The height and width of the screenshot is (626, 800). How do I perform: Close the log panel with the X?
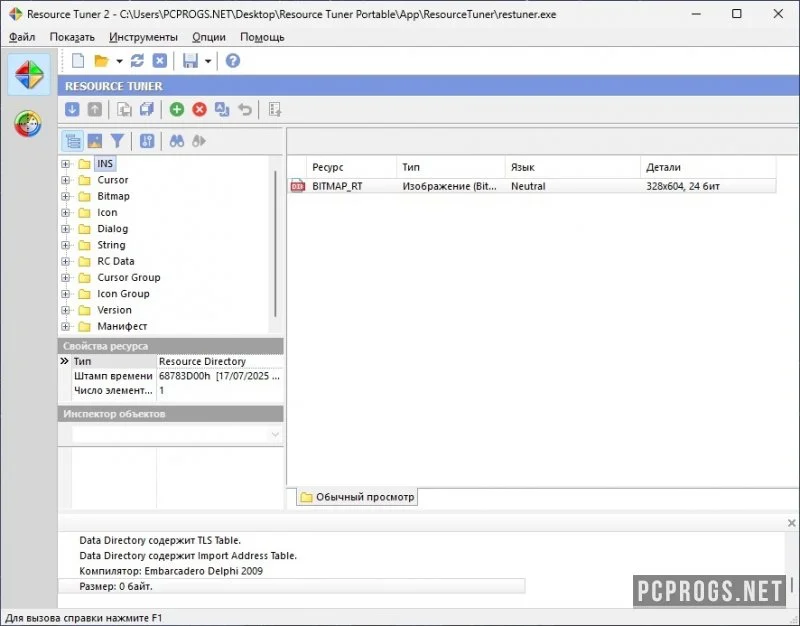[x=791, y=523]
